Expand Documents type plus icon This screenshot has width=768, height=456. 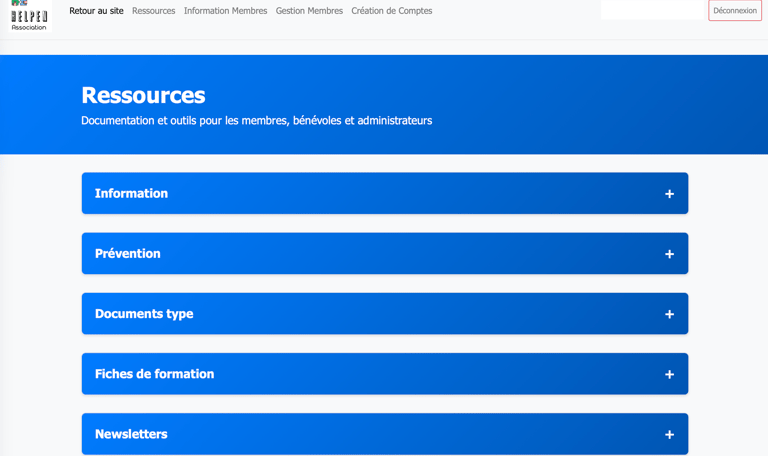[669, 314]
